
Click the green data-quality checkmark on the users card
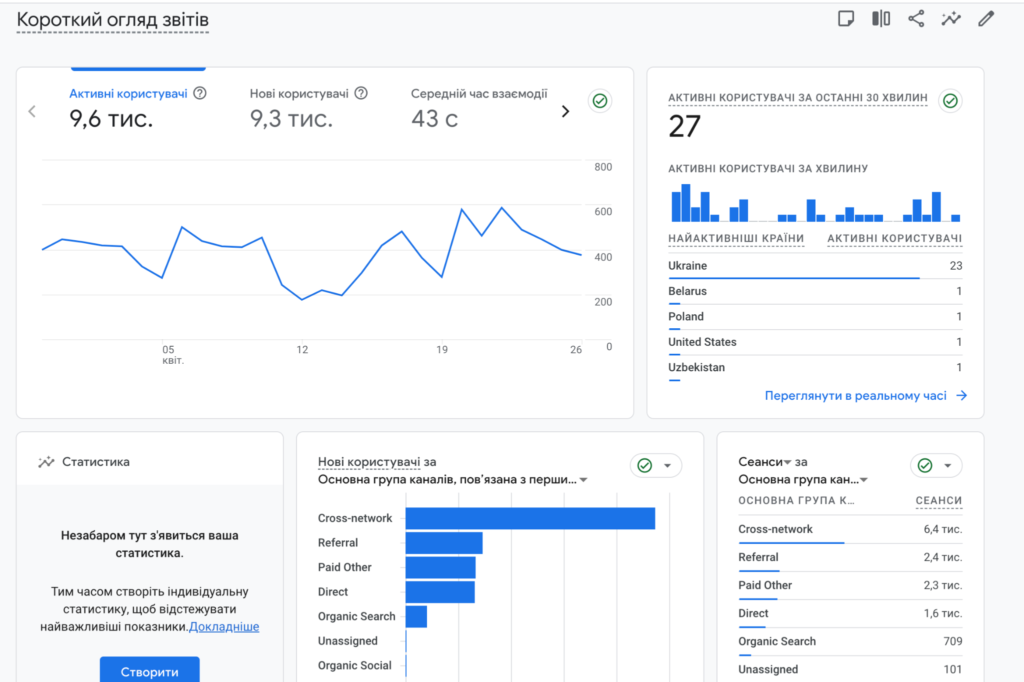(599, 100)
